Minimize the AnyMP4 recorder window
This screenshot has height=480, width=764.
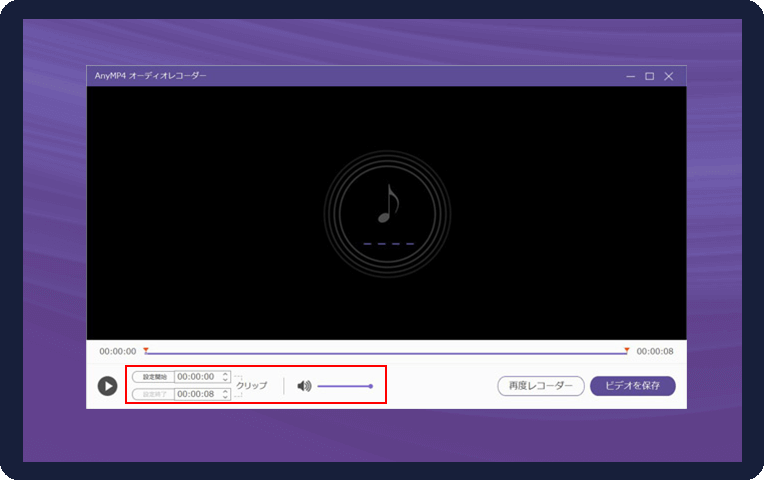(x=630, y=76)
